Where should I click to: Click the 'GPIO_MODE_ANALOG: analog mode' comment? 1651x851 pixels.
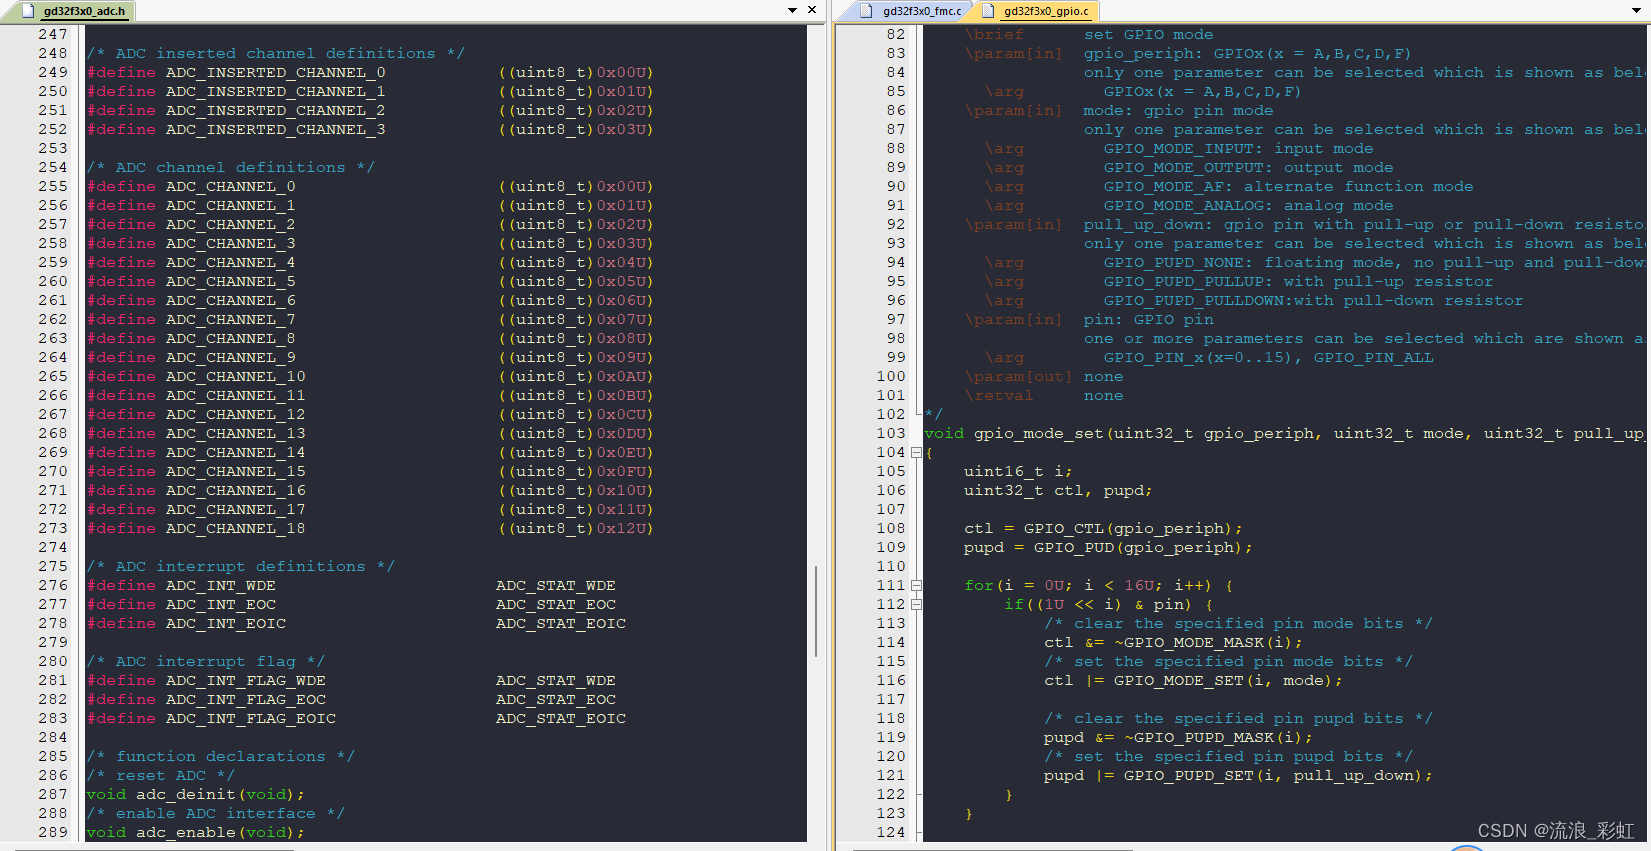(1248, 206)
